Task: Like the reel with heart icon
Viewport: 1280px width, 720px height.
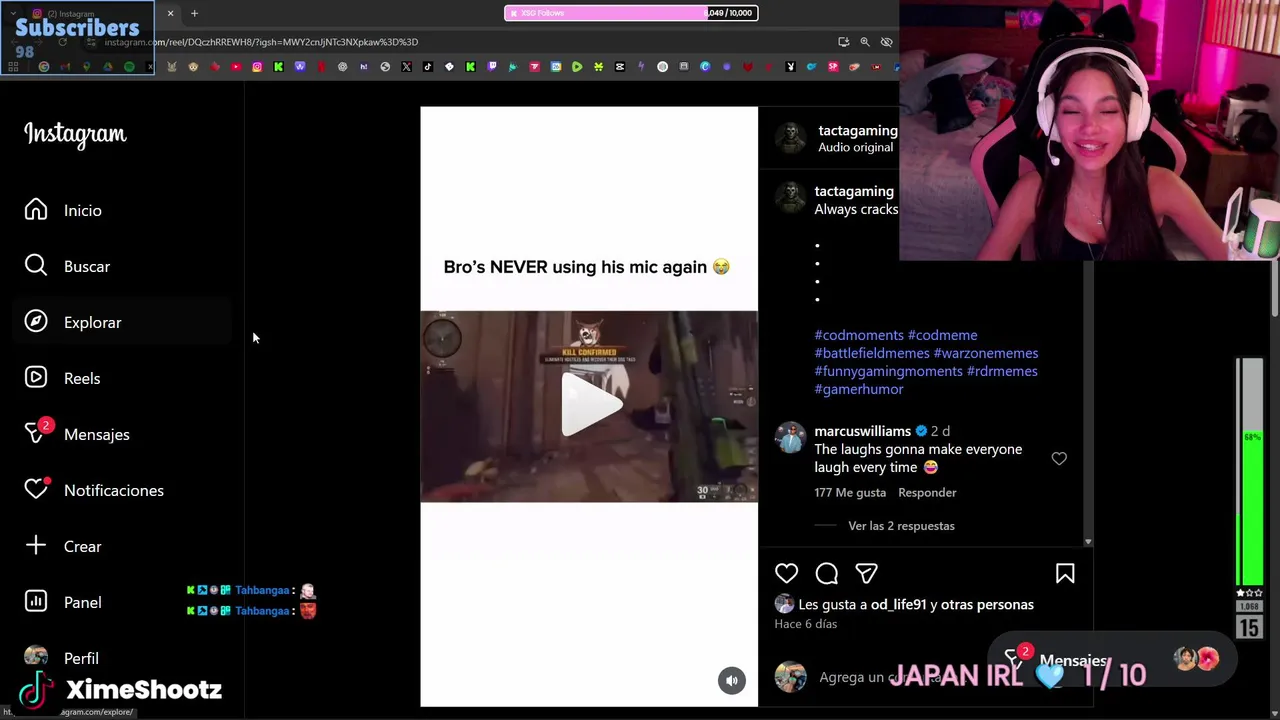Action: tap(787, 574)
